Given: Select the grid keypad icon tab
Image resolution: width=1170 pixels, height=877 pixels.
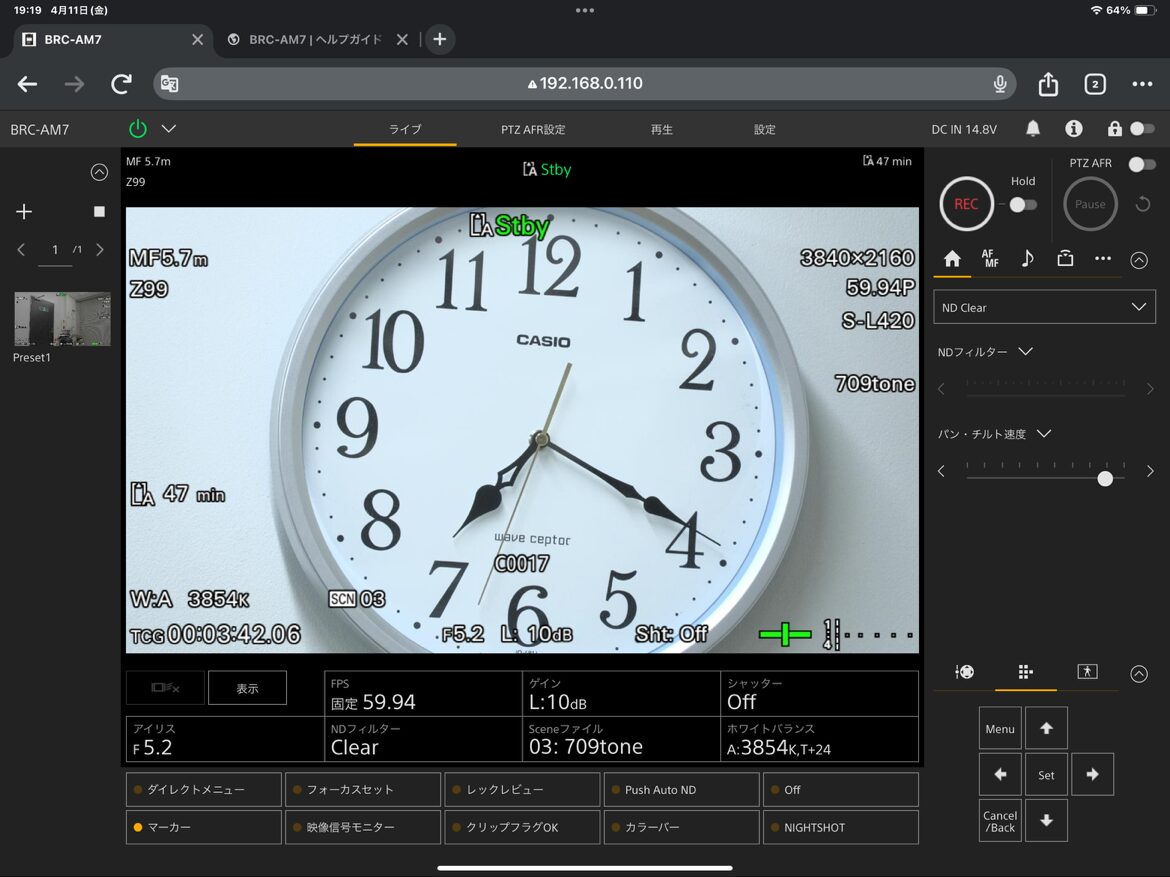Looking at the screenshot, I should coord(1025,672).
